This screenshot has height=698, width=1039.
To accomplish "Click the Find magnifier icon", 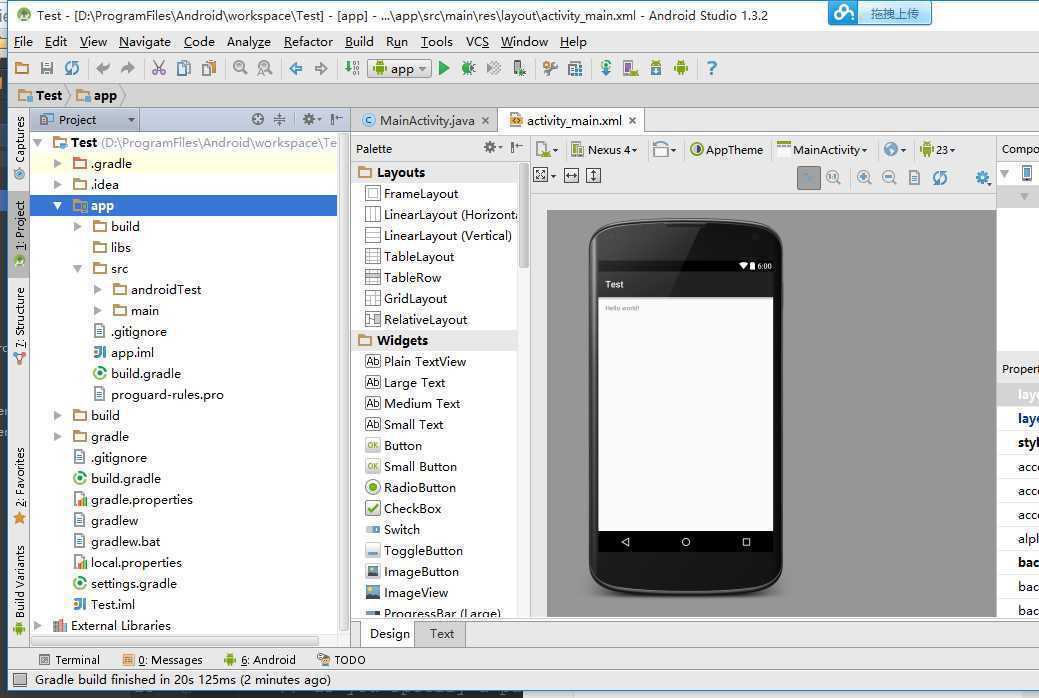I will tap(240, 68).
